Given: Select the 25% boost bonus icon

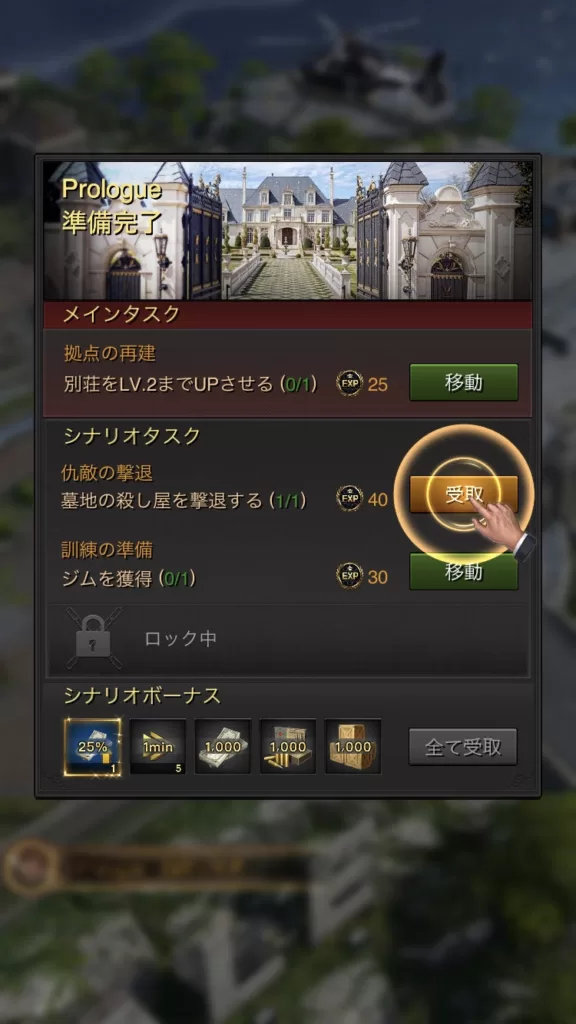Looking at the screenshot, I should pos(92,746).
